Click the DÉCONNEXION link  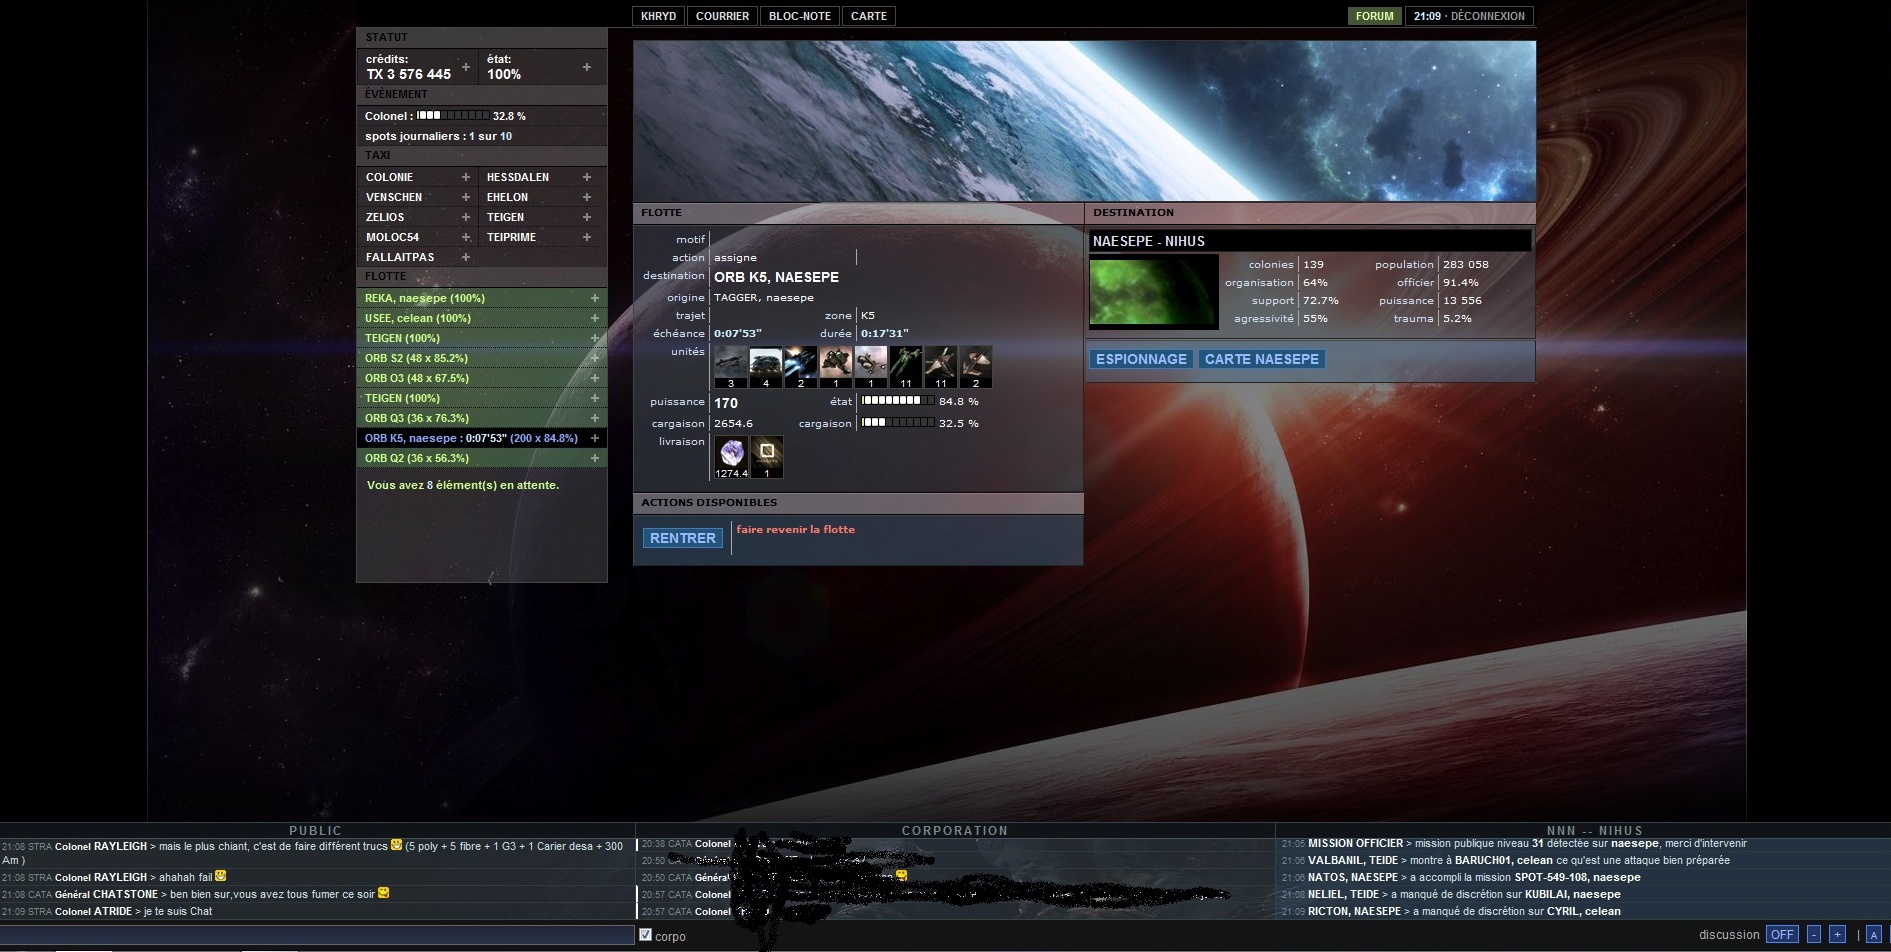1487,16
